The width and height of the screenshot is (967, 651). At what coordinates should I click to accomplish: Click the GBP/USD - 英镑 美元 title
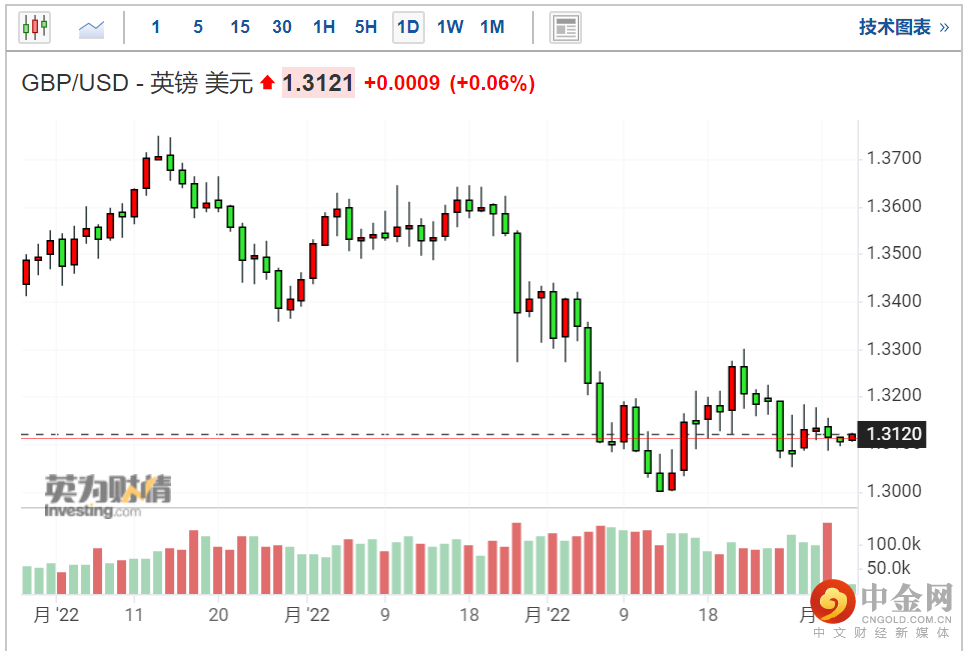point(137,84)
